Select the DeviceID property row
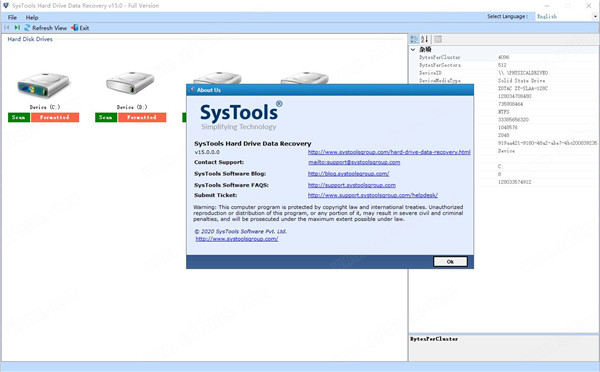The width and height of the screenshot is (600, 372). [x=504, y=73]
